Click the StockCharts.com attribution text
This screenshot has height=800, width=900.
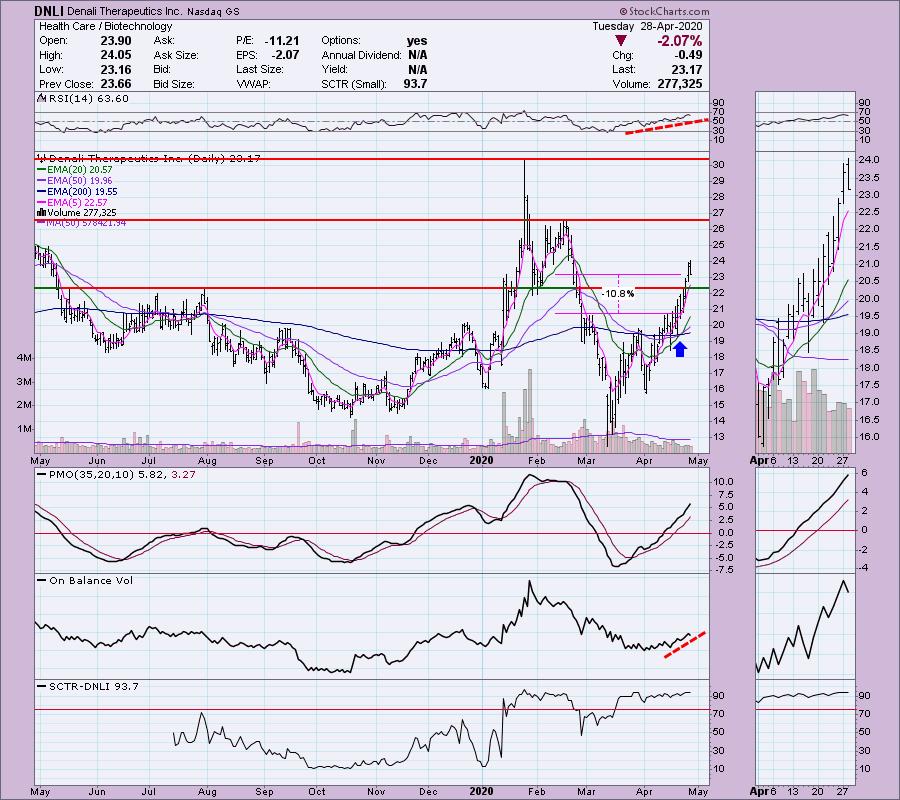(x=664, y=11)
